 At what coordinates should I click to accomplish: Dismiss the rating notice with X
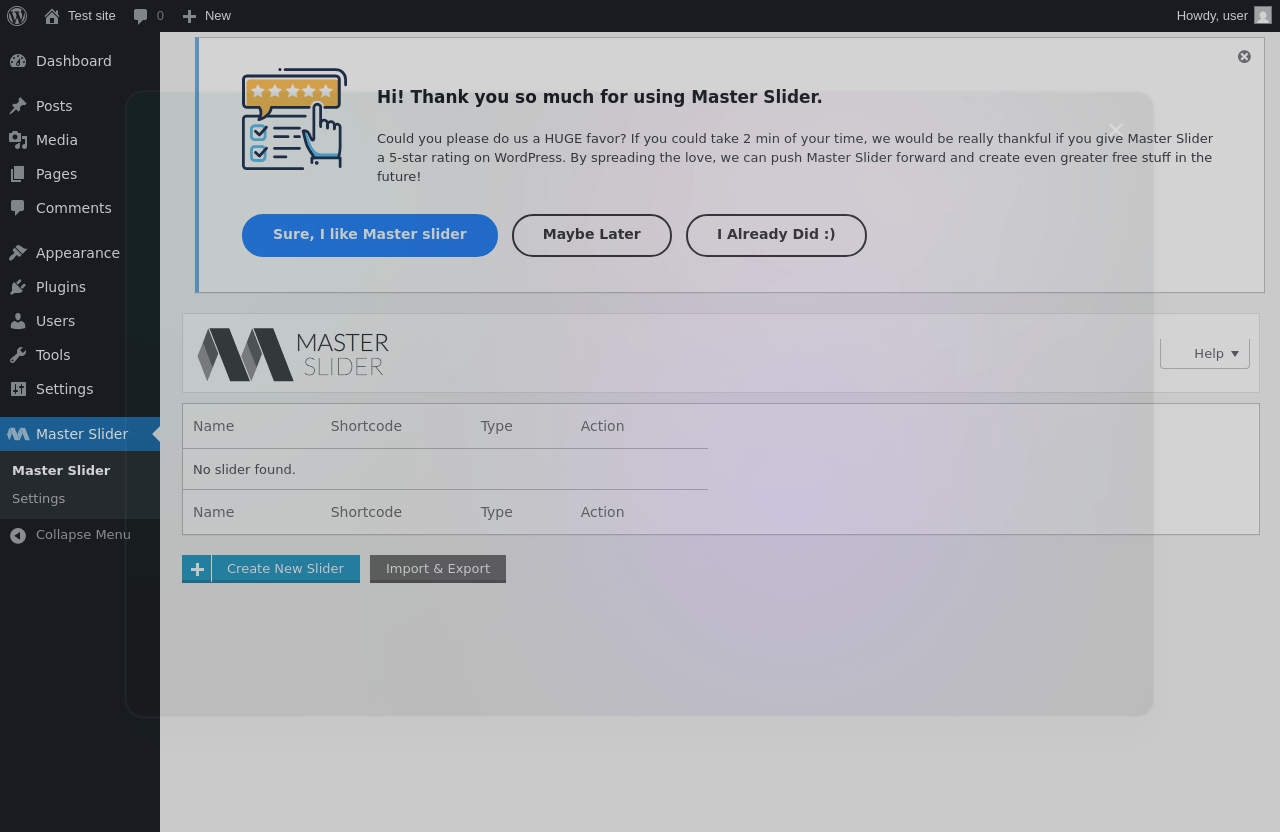pos(1244,57)
